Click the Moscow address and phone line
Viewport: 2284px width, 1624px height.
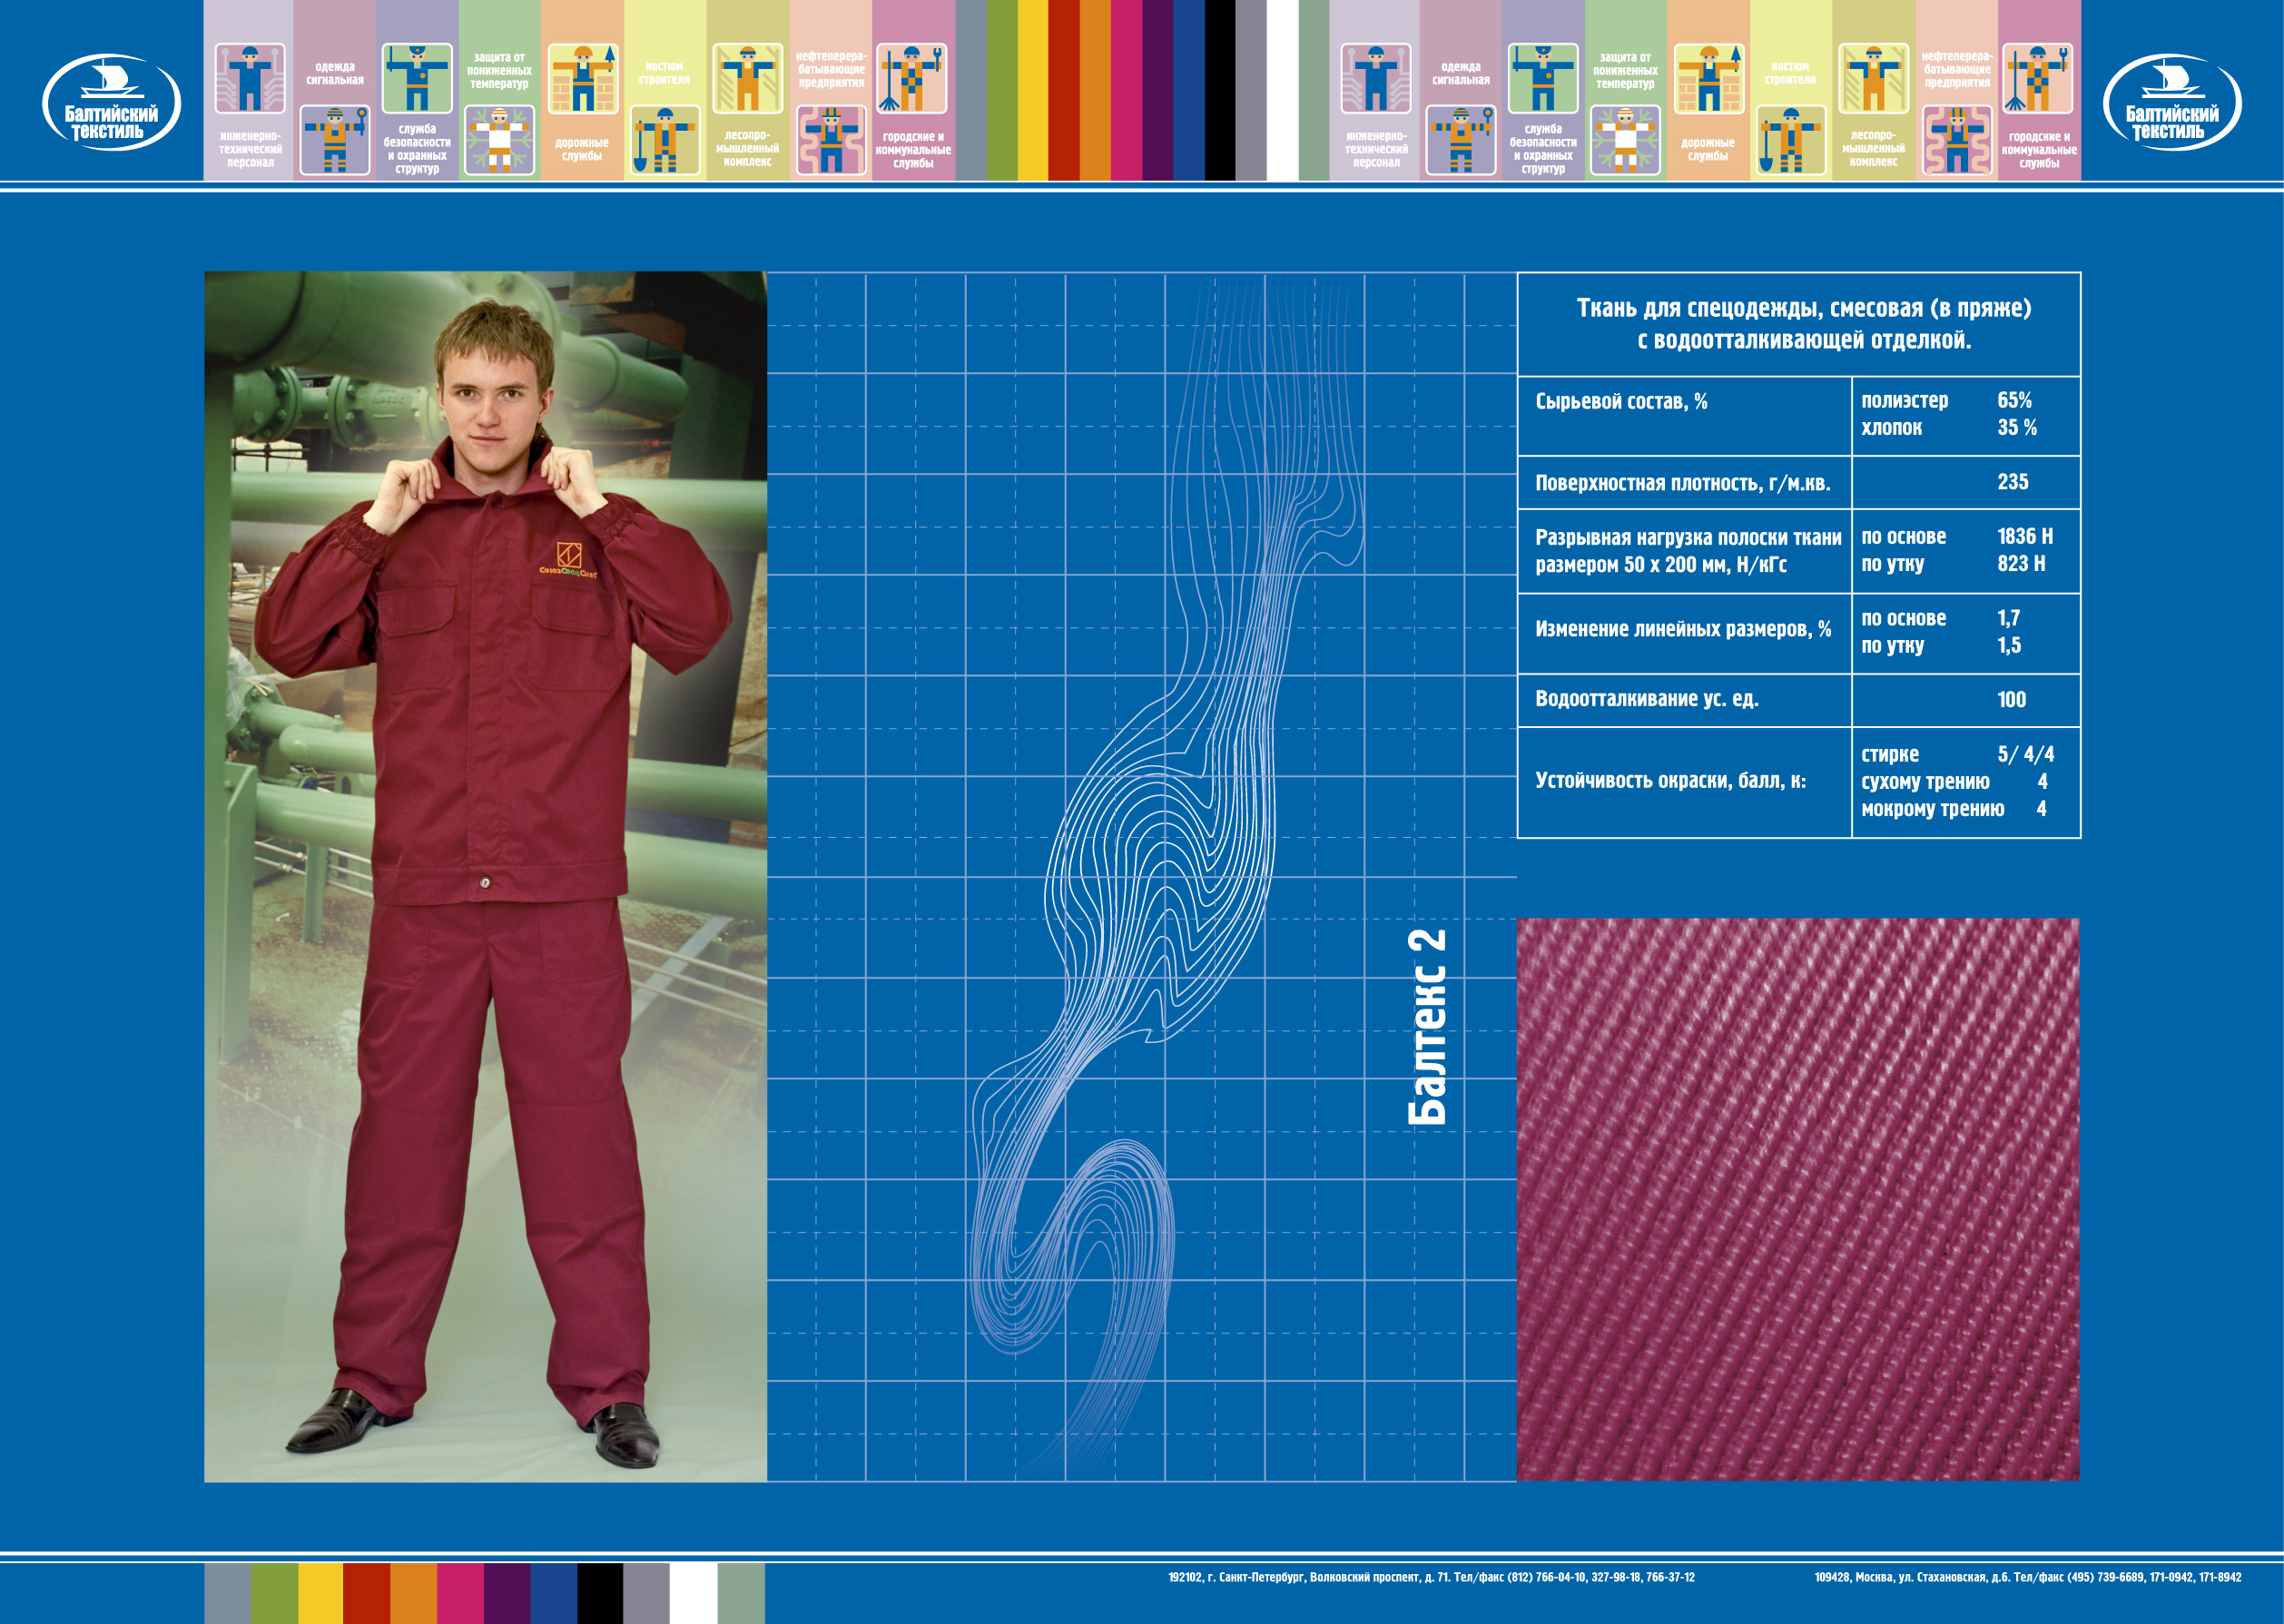[x=2027, y=1577]
